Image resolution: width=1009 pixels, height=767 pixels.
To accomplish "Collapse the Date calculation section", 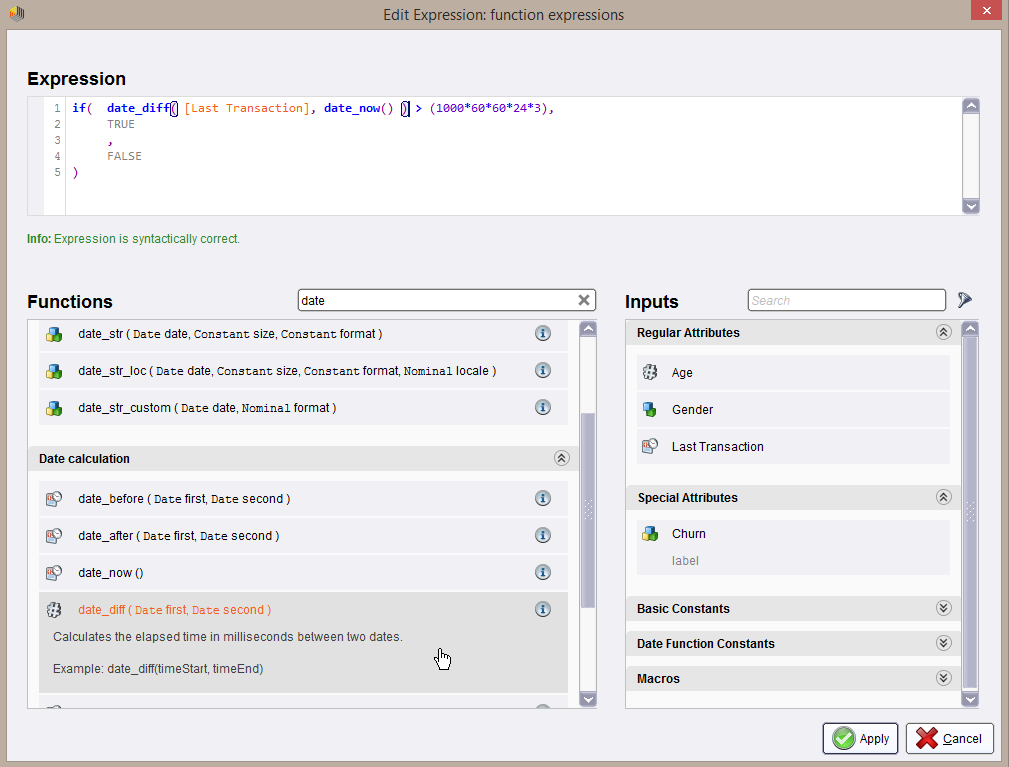I will (x=561, y=459).
